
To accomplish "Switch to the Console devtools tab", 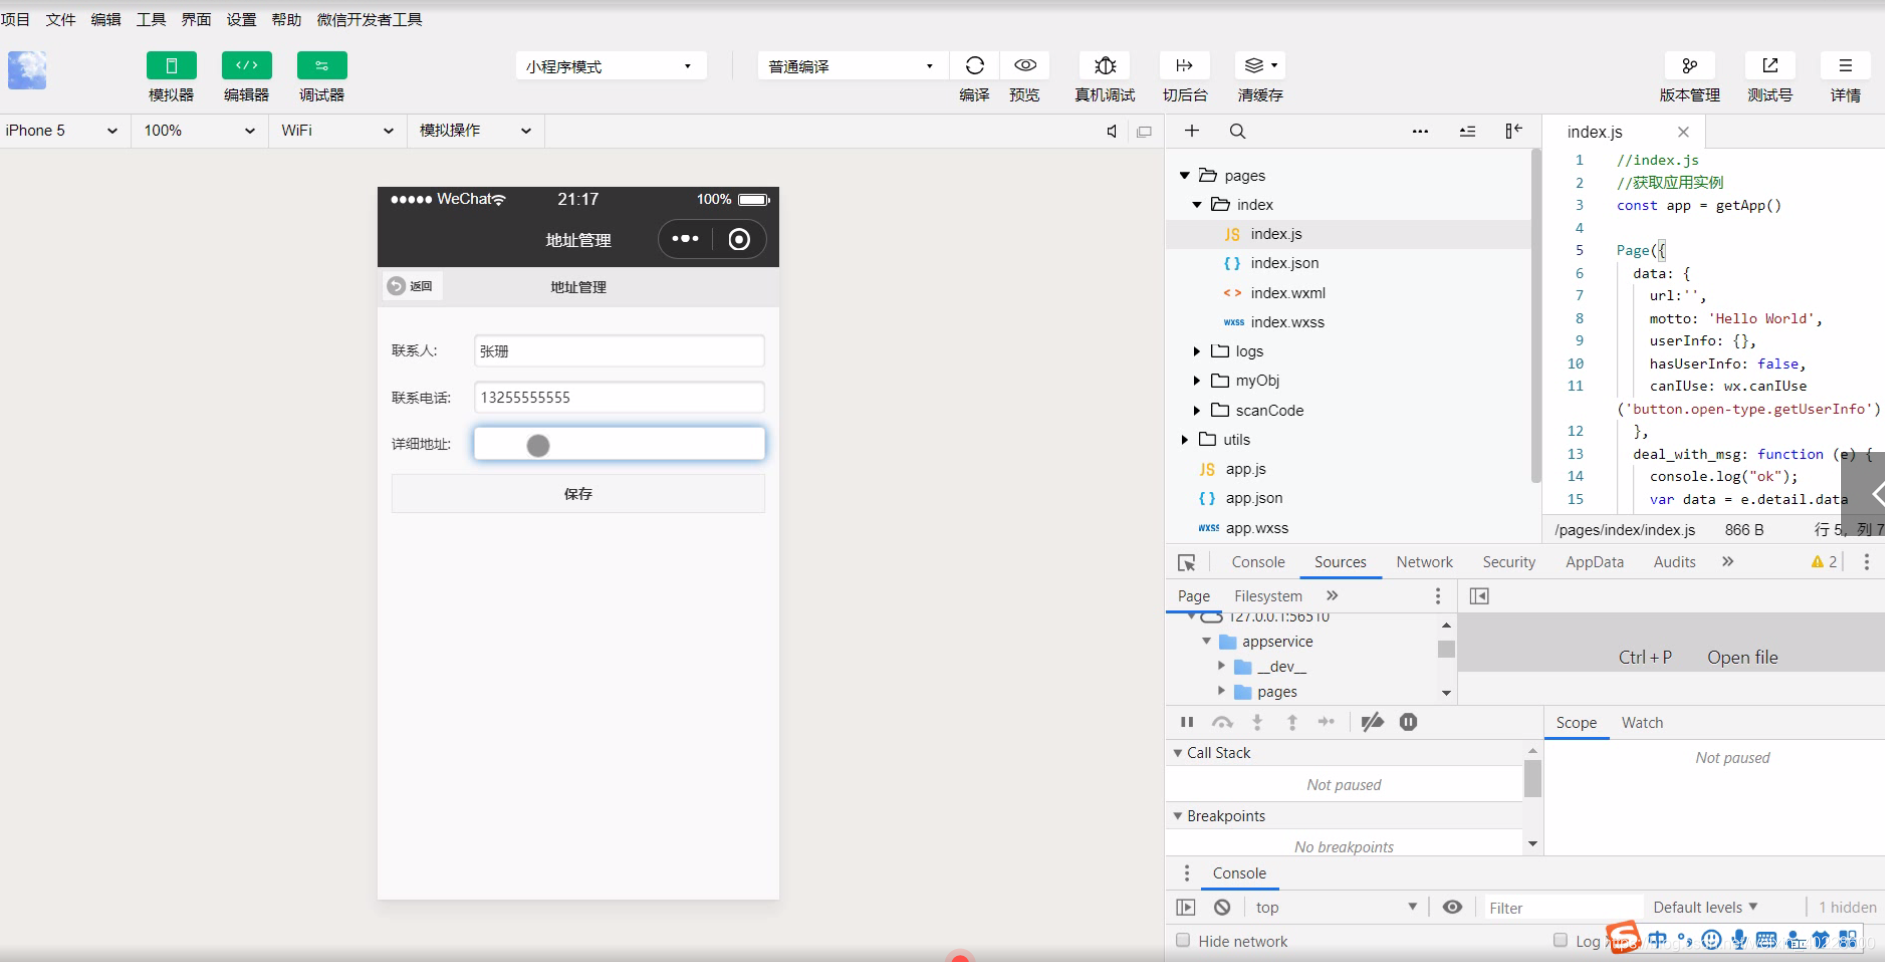I will click(x=1258, y=562).
